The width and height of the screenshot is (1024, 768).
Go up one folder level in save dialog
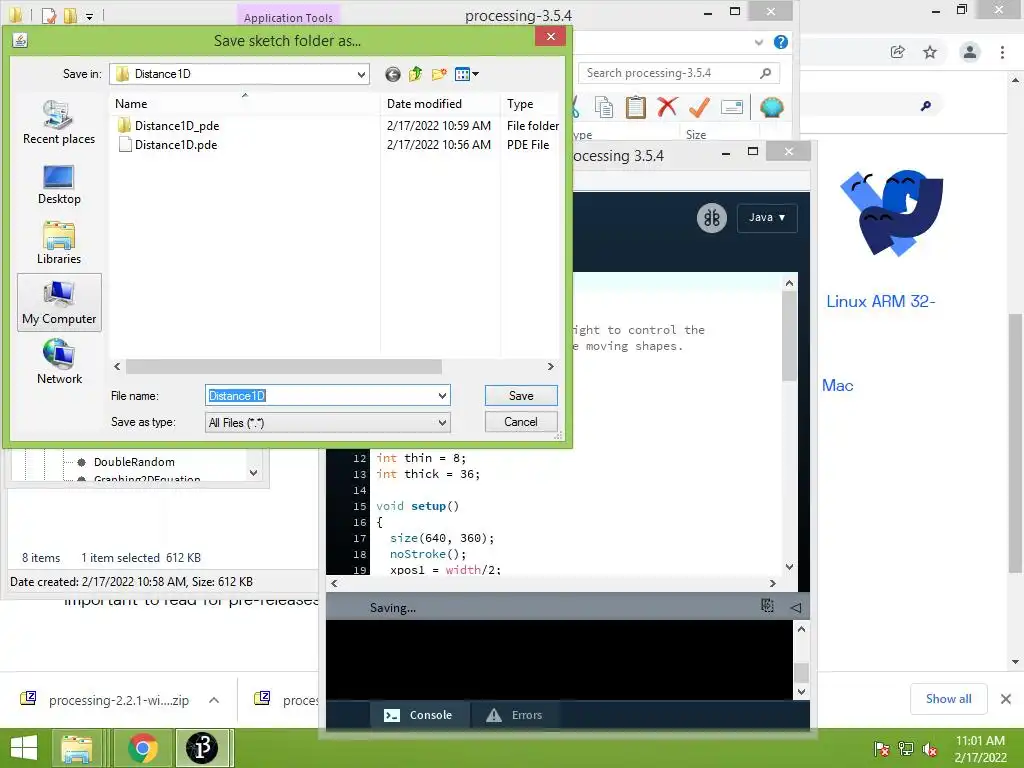click(x=415, y=74)
